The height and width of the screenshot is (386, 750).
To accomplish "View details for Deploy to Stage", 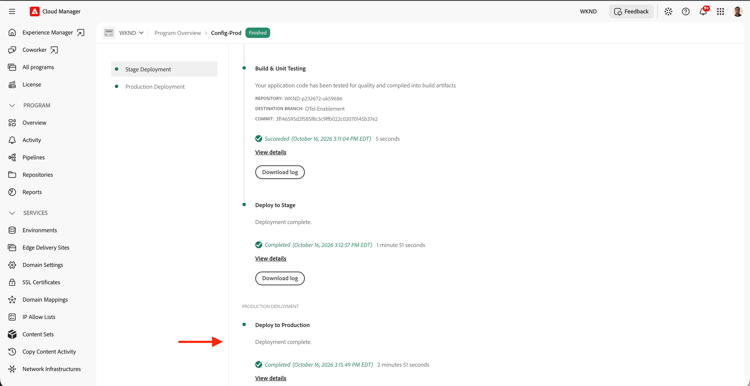I will click(271, 259).
